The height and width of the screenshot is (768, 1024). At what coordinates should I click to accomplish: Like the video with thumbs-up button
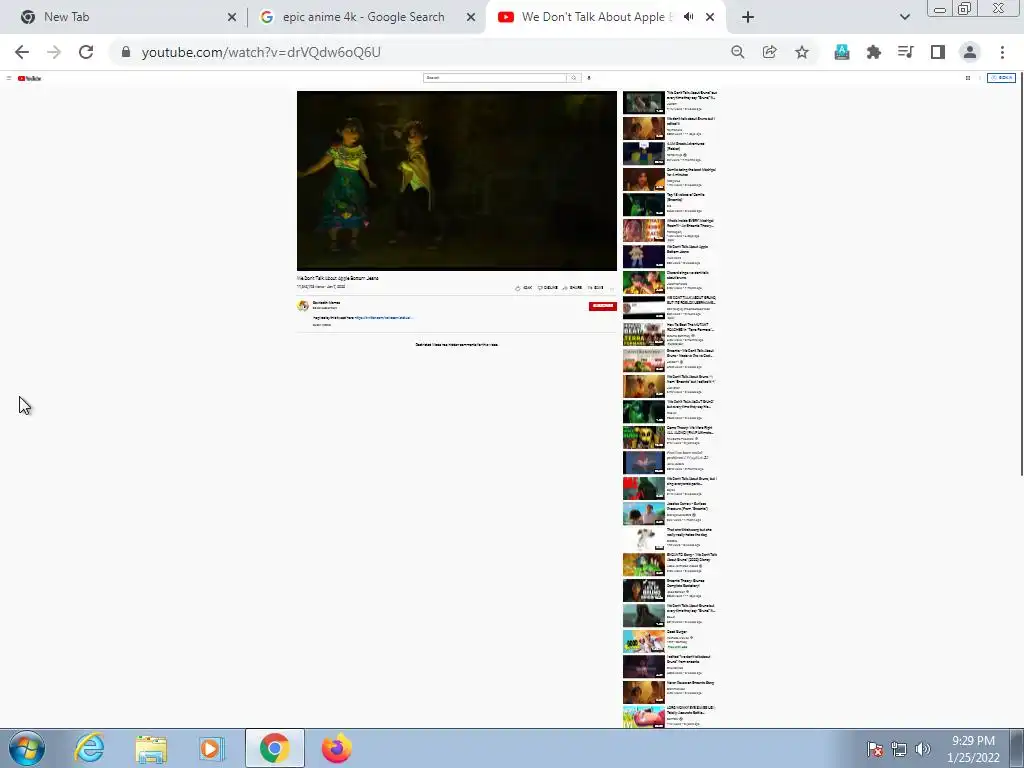(x=523, y=287)
